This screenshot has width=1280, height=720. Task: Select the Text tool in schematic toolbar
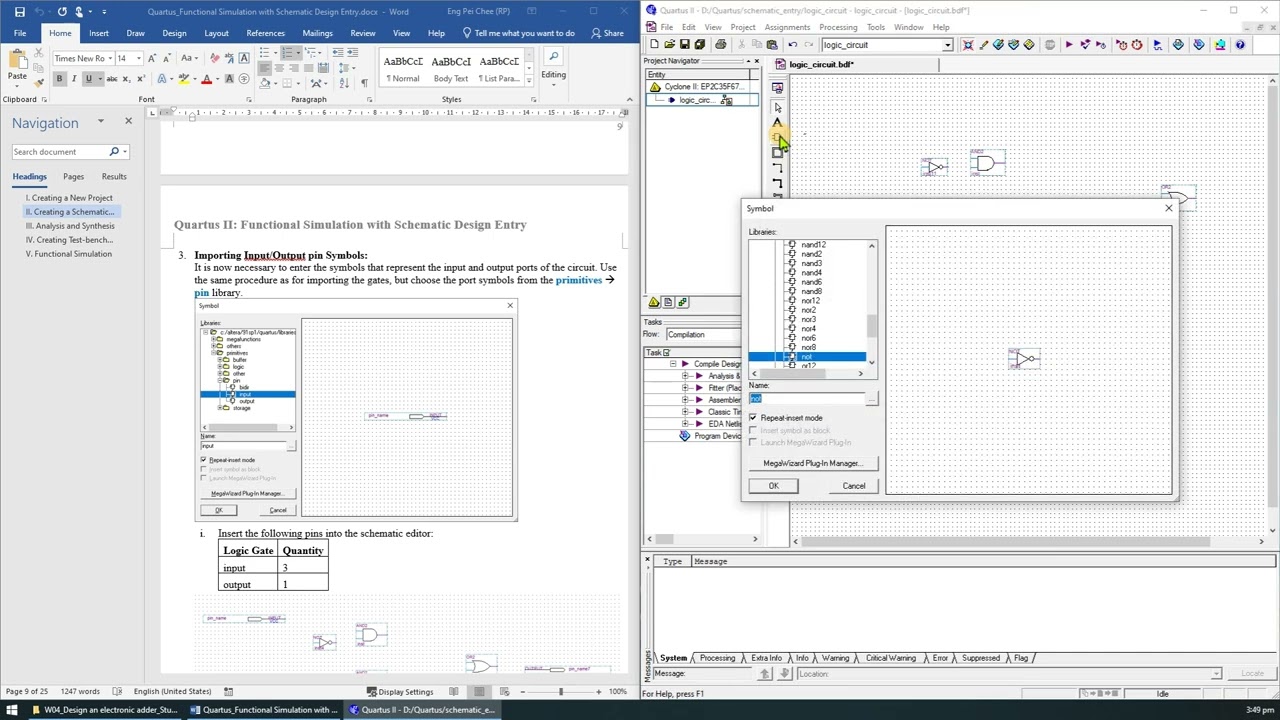778,122
